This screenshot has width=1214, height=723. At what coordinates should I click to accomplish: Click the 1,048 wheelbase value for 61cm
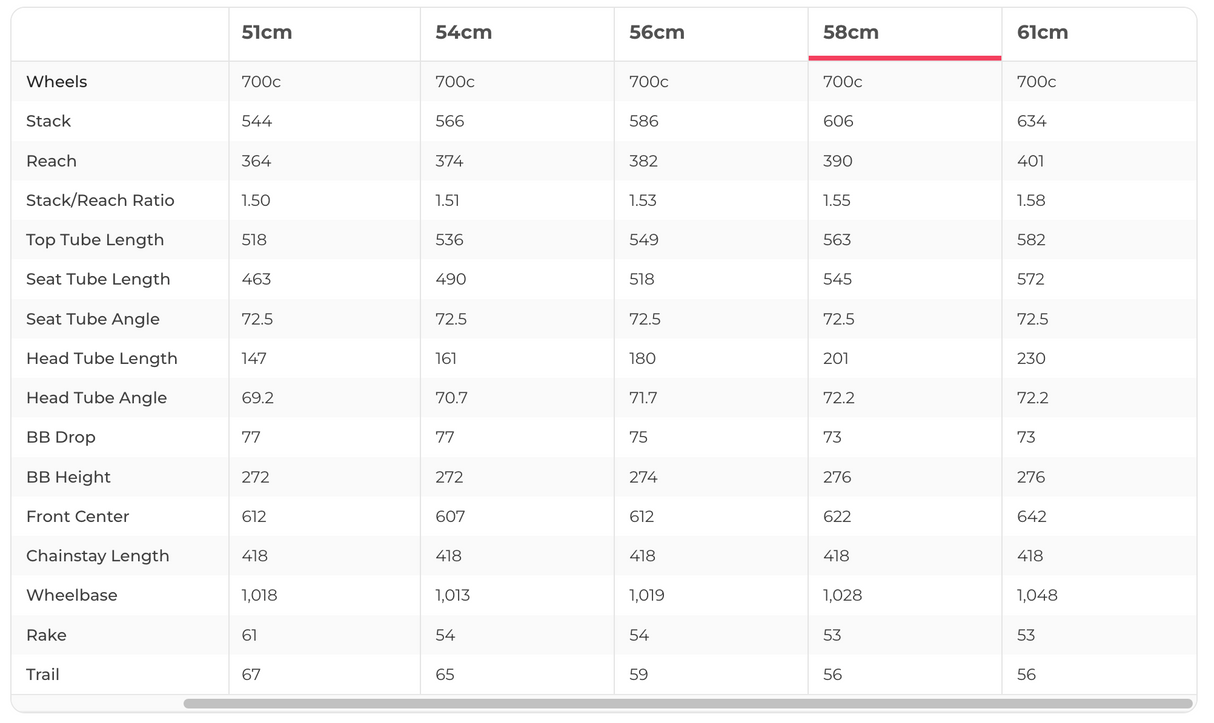tap(1037, 595)
